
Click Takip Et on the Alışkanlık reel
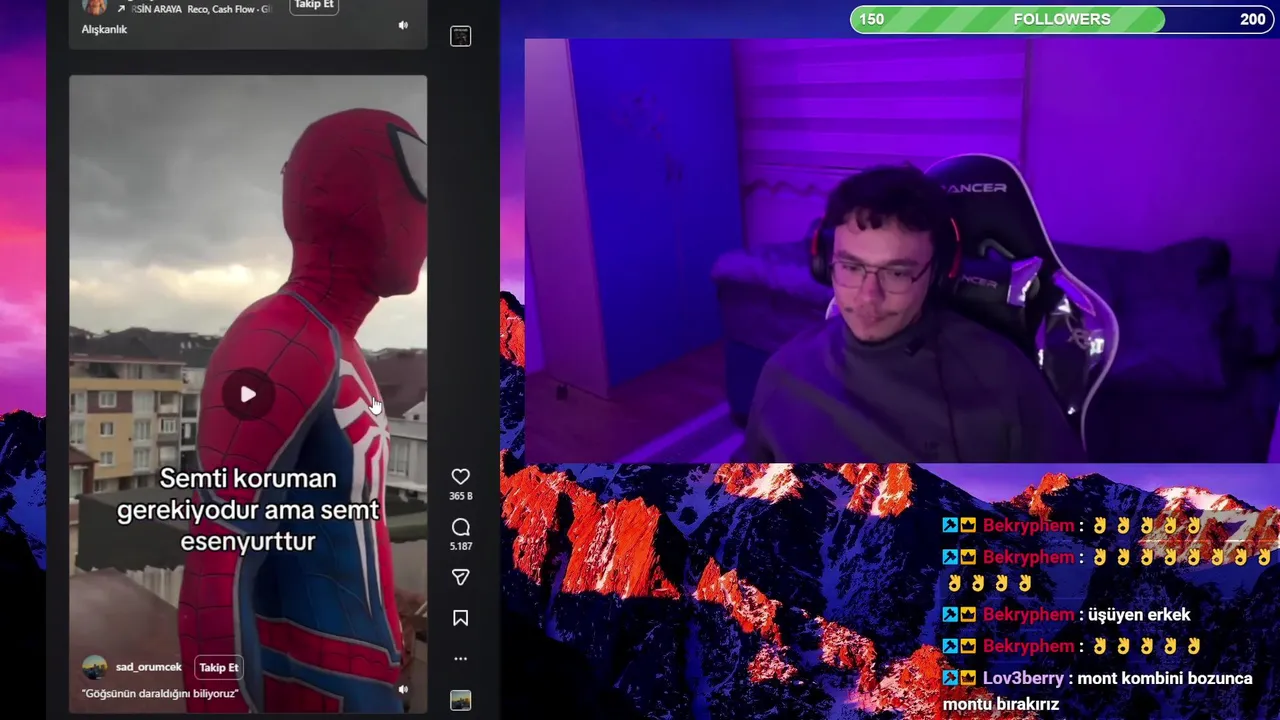point(313,6)
